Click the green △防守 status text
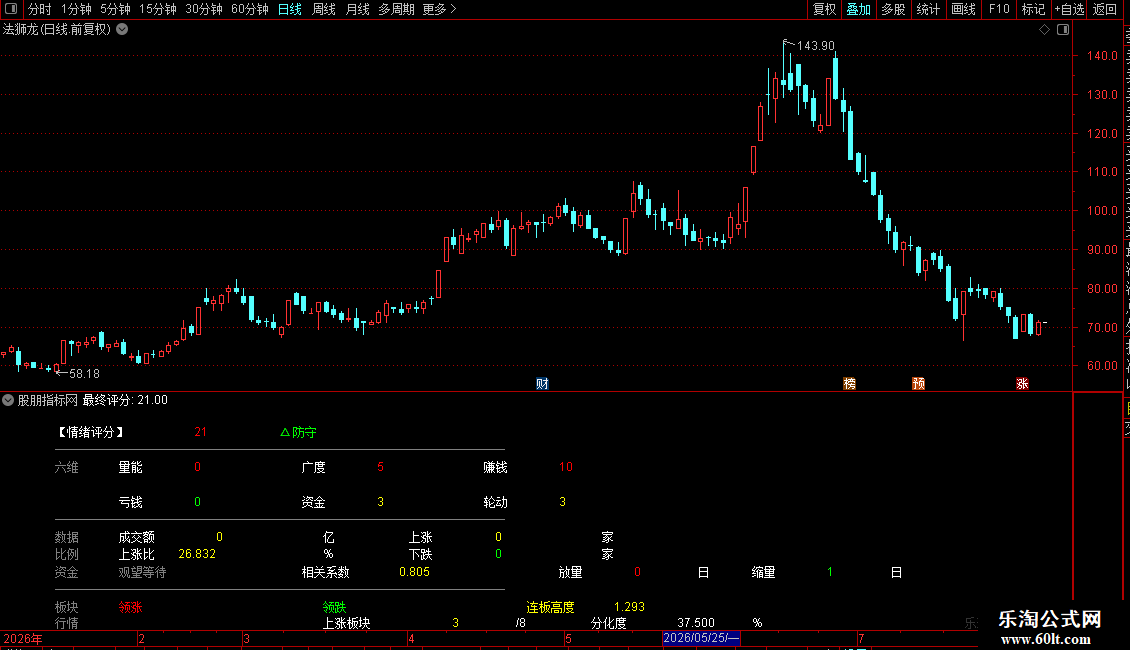1130x650 pixels. 298,432
